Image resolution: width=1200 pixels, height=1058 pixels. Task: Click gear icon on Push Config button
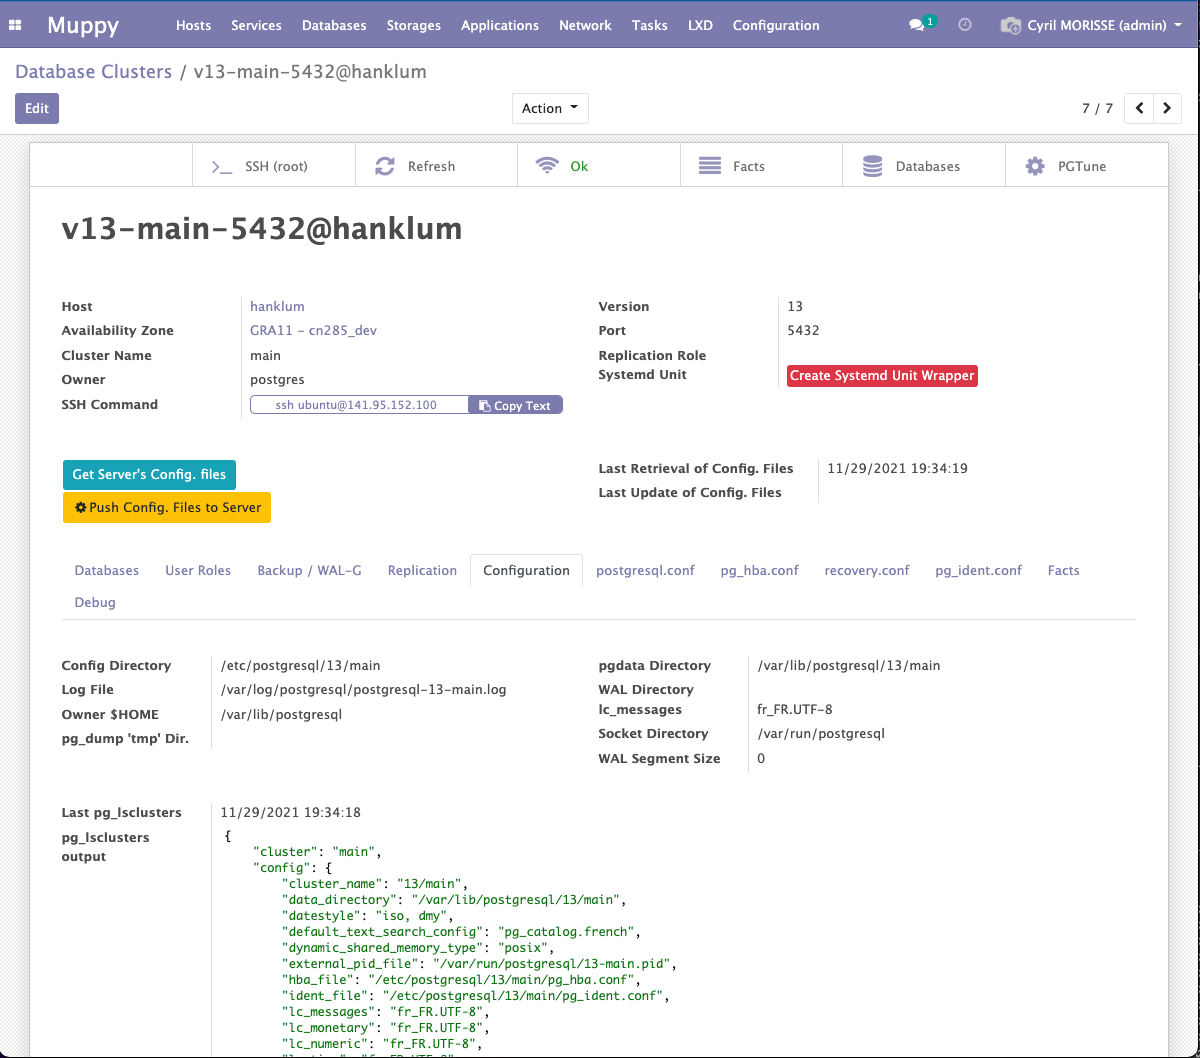pos(81,508)
